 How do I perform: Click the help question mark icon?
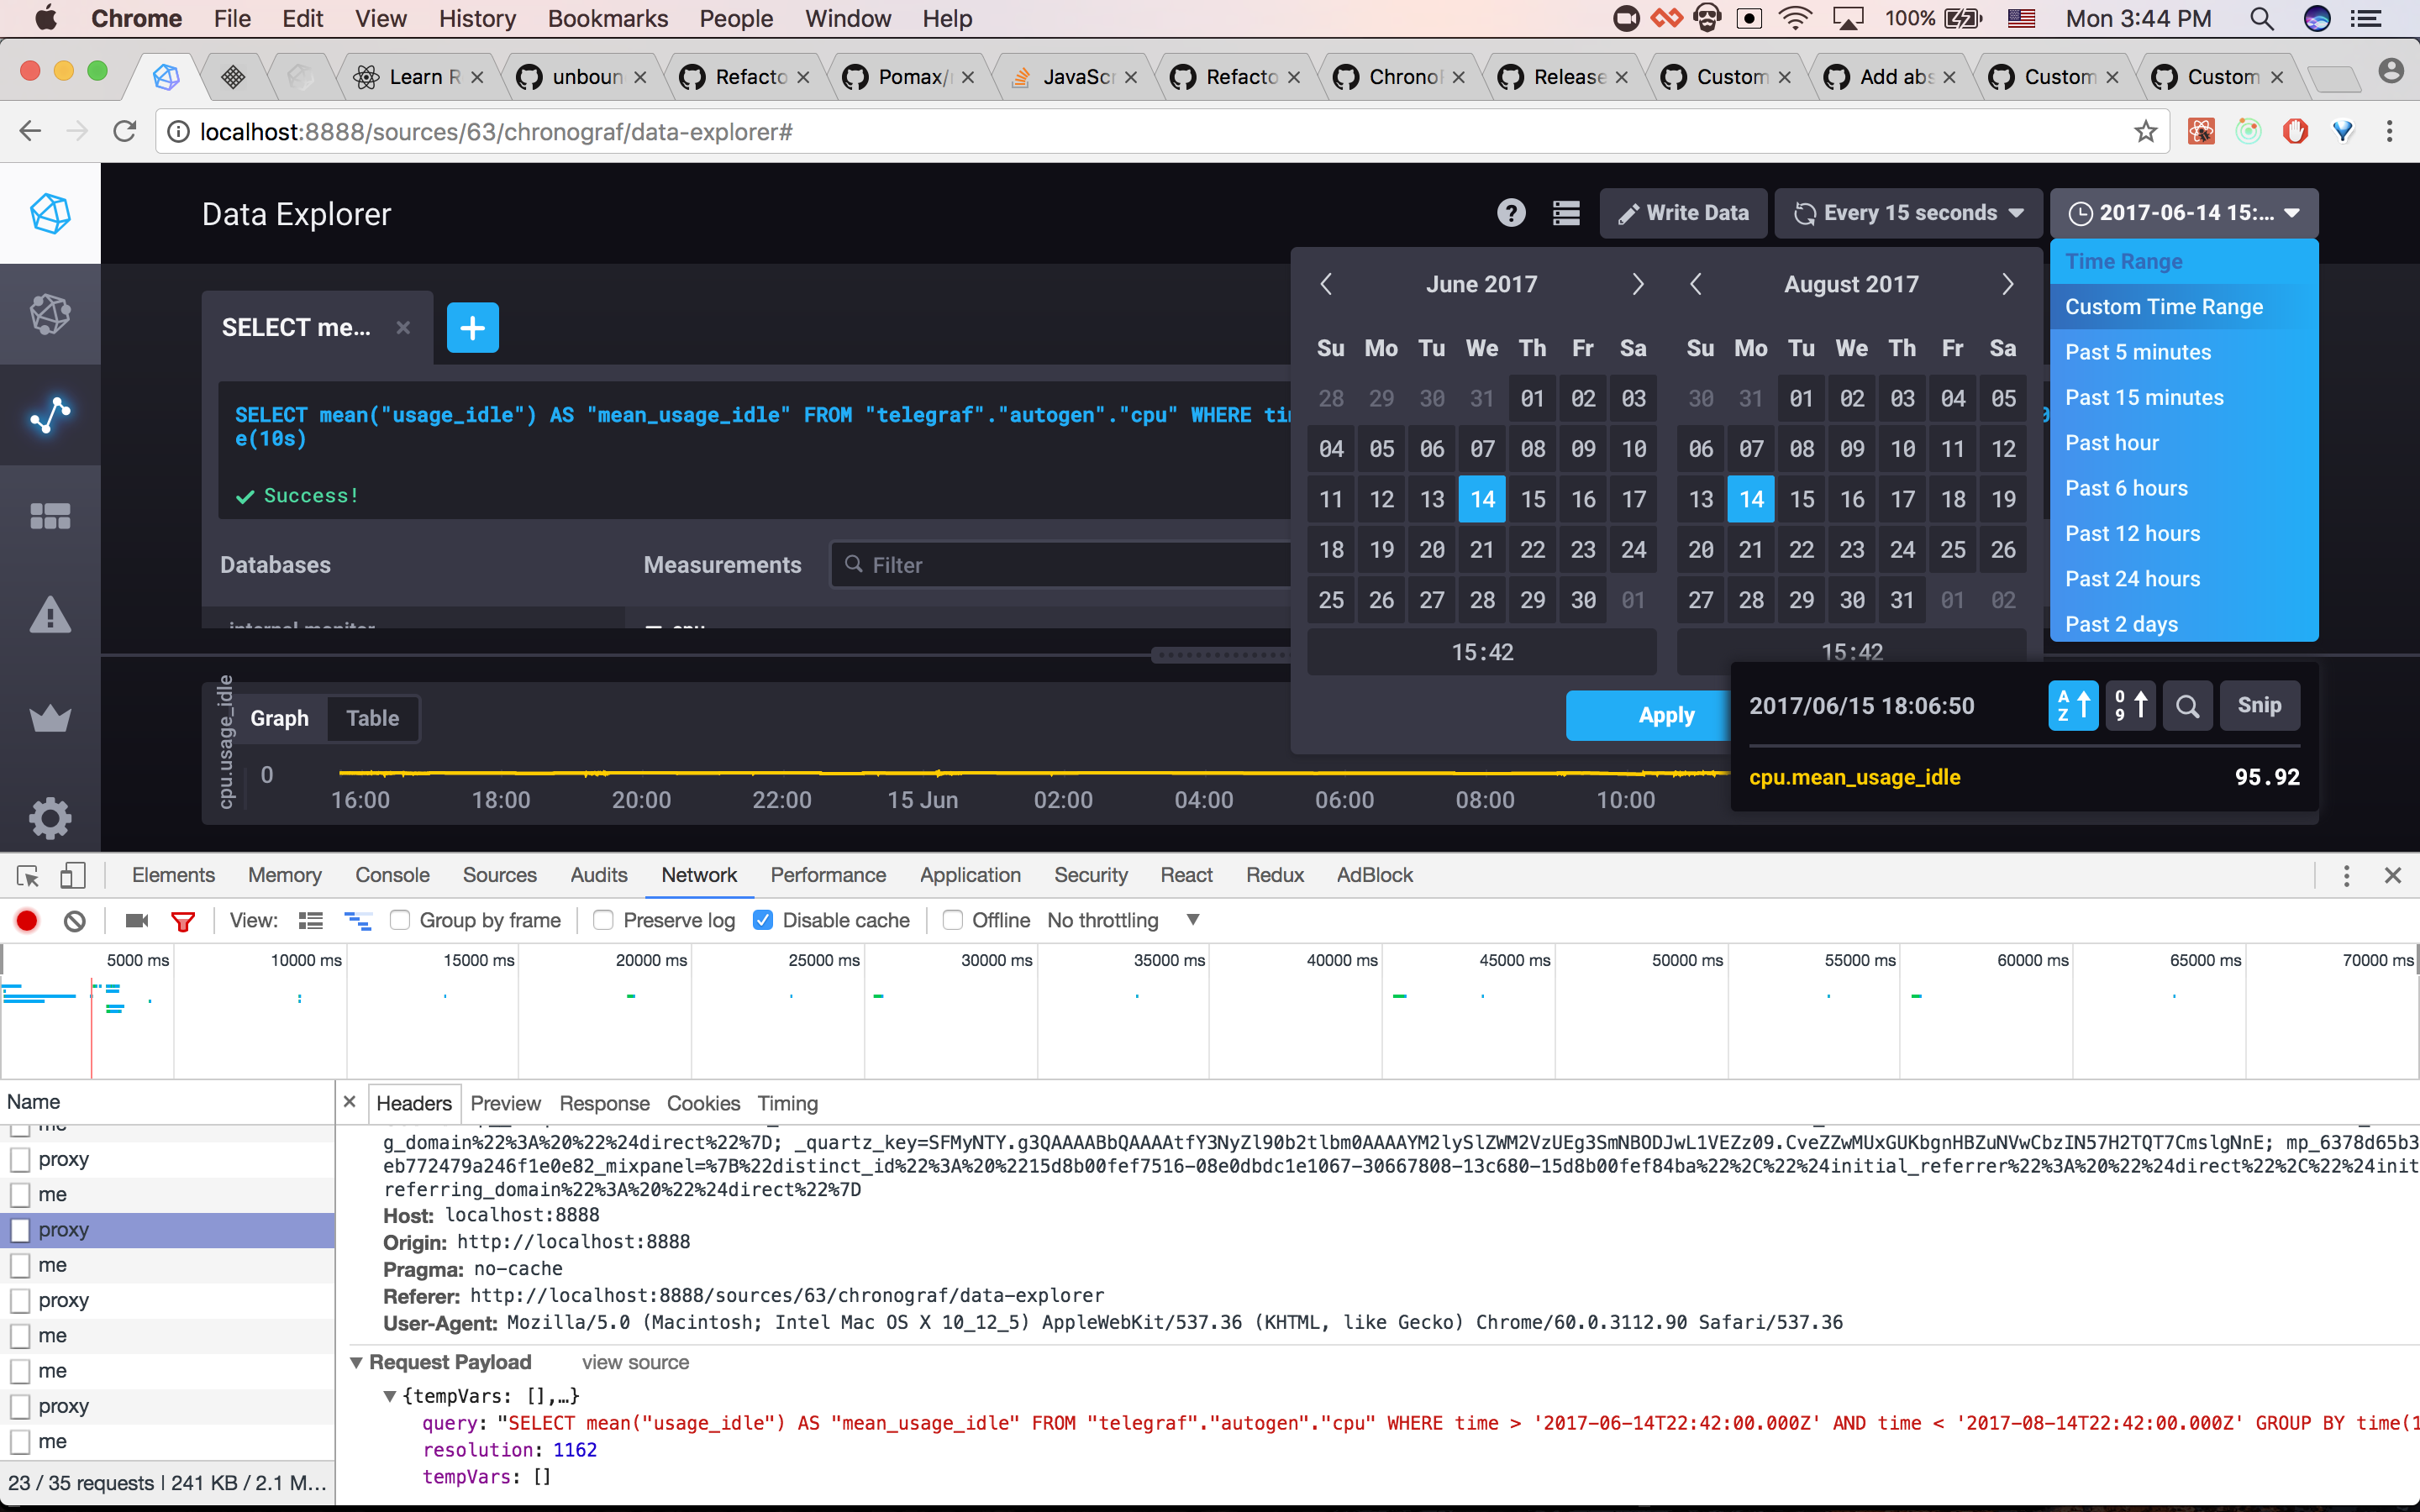coord(1511,213)
